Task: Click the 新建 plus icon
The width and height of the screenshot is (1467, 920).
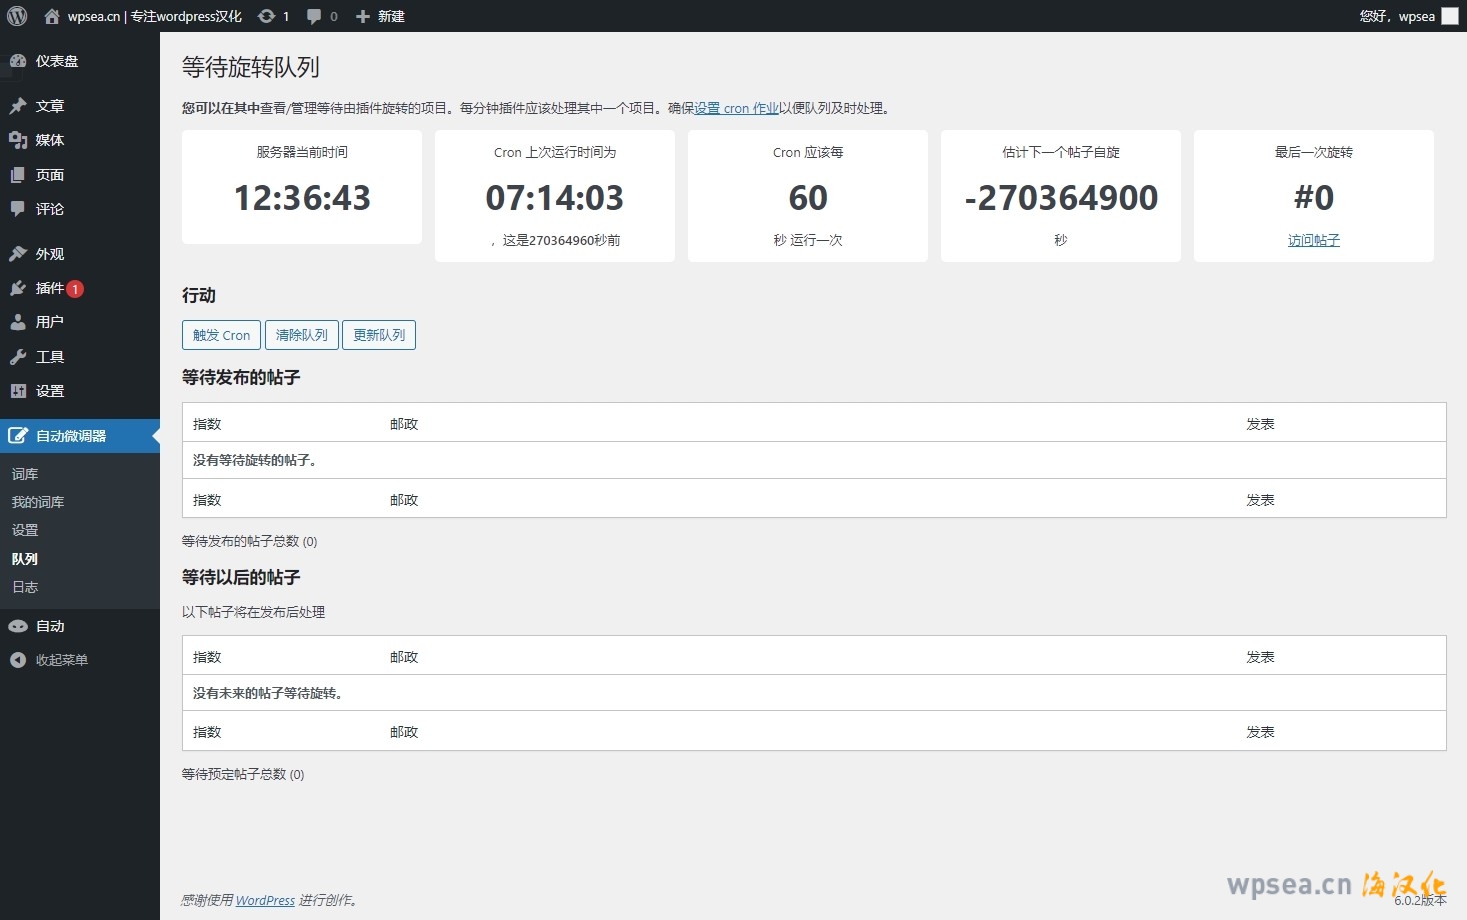Action: (x=363, y=16)
